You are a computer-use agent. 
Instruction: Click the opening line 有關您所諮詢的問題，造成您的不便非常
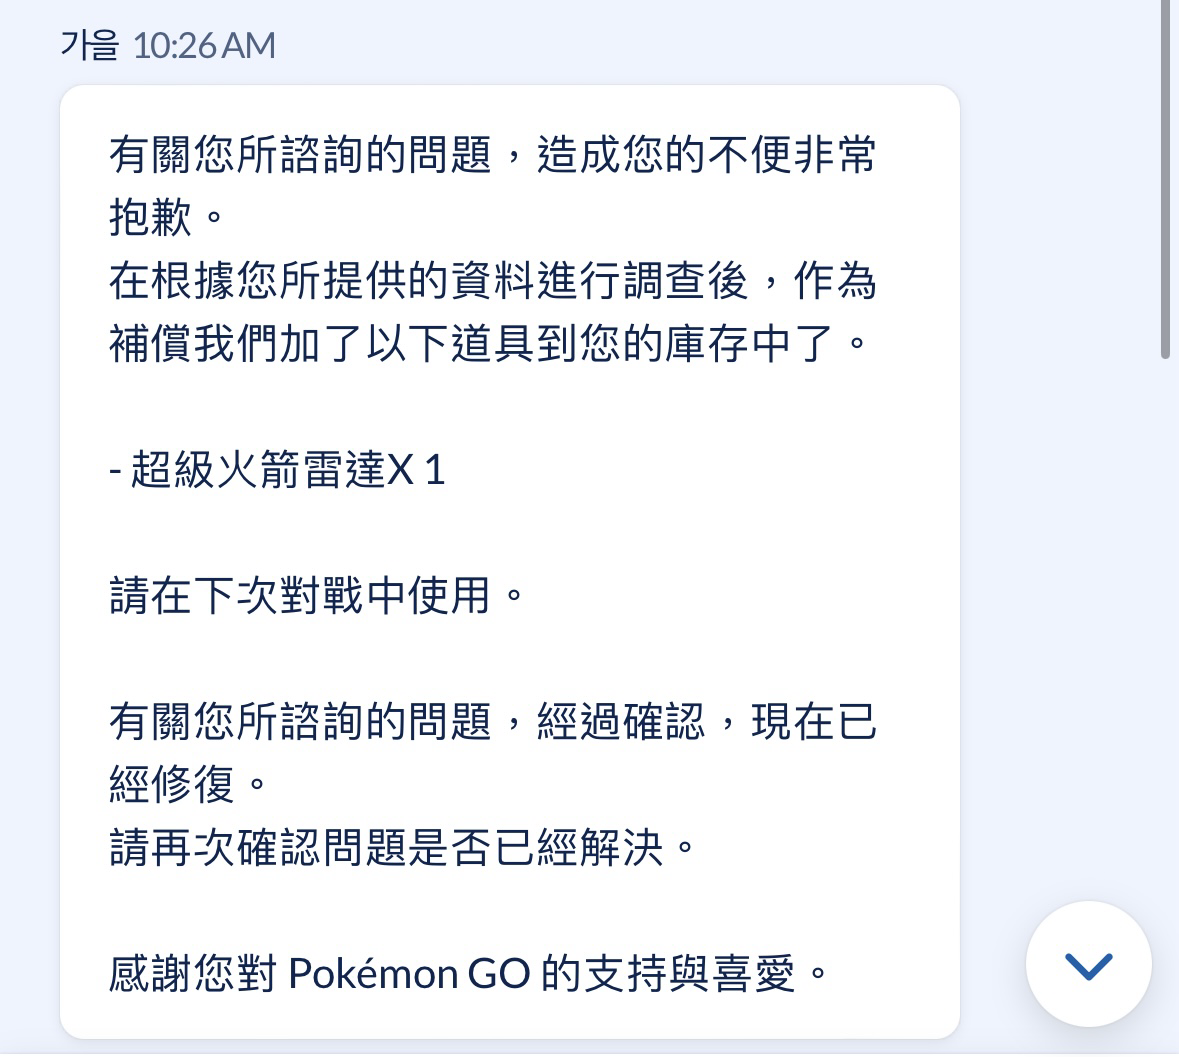493,155
